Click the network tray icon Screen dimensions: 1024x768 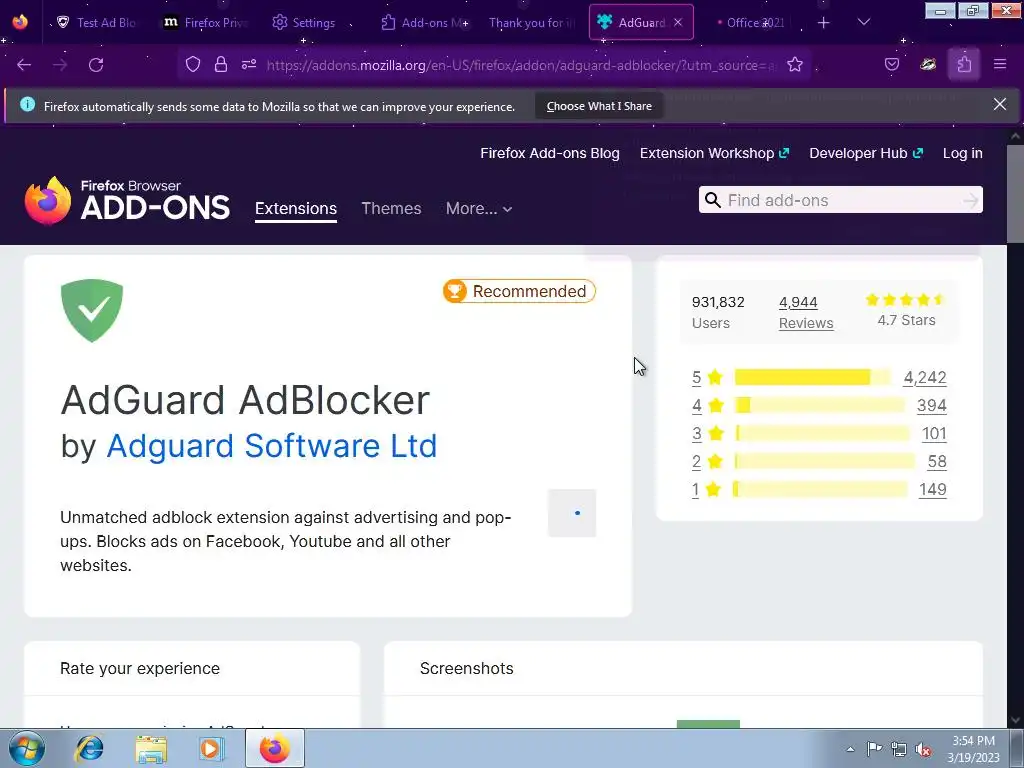click(x=899, y=749)
